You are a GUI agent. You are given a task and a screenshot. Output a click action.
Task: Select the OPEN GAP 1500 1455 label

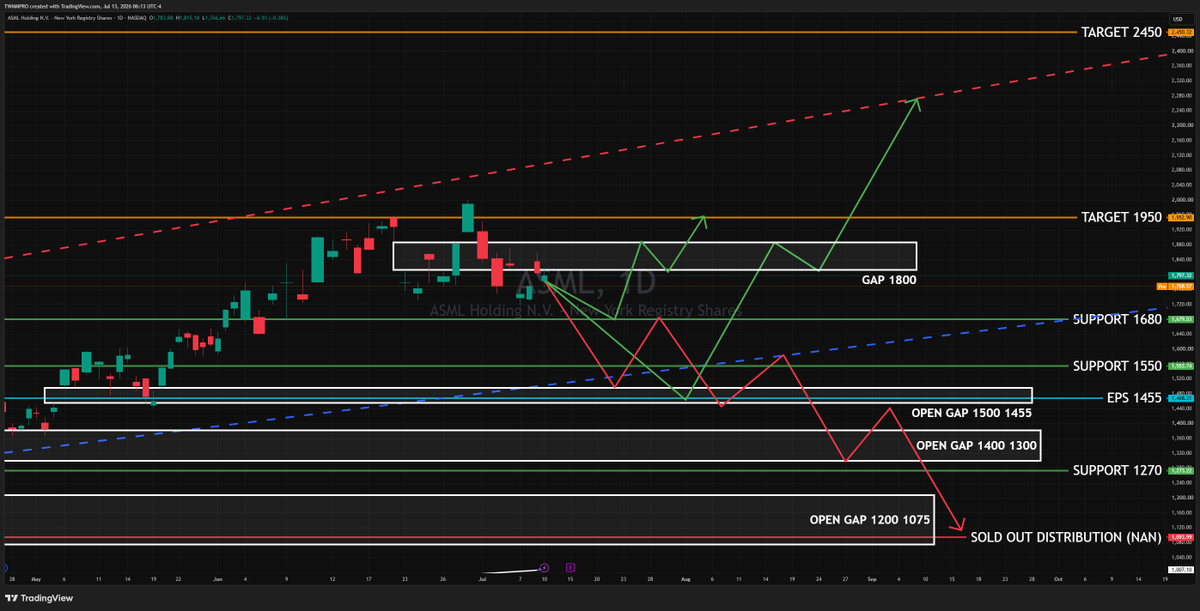coord(971,413)
